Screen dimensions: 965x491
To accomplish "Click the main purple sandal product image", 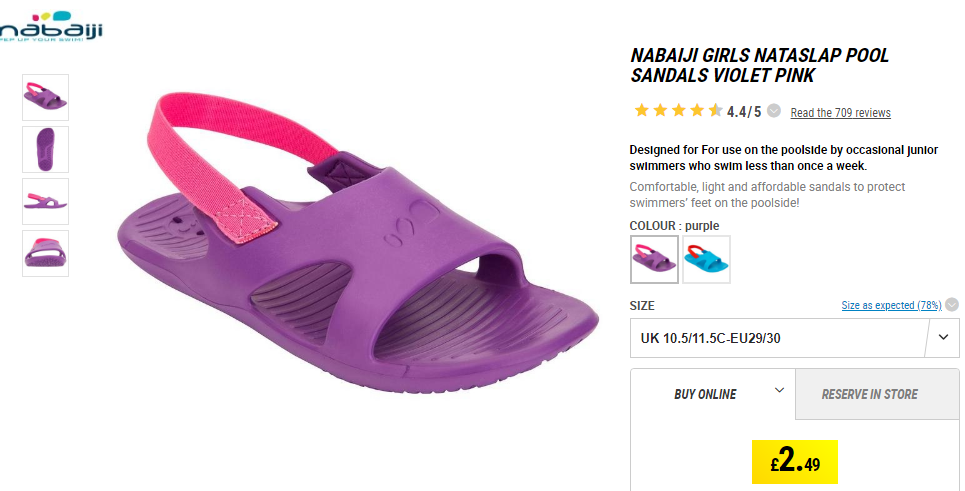I will pos(357,243).
